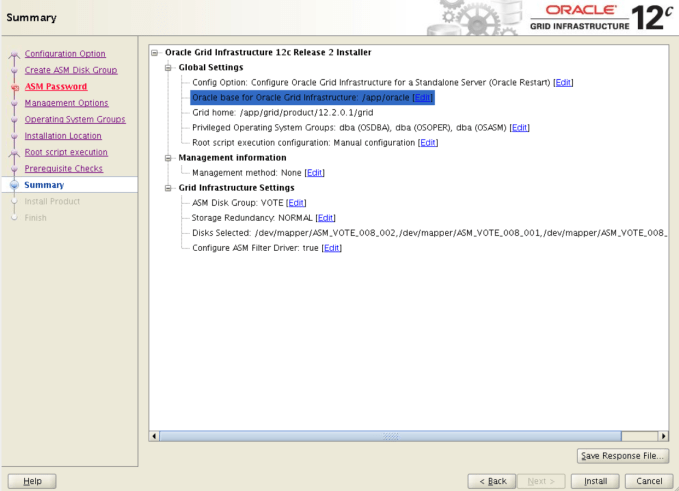Edit the Storage Redundancy setting
679x491 pixels.
point(325,217)
